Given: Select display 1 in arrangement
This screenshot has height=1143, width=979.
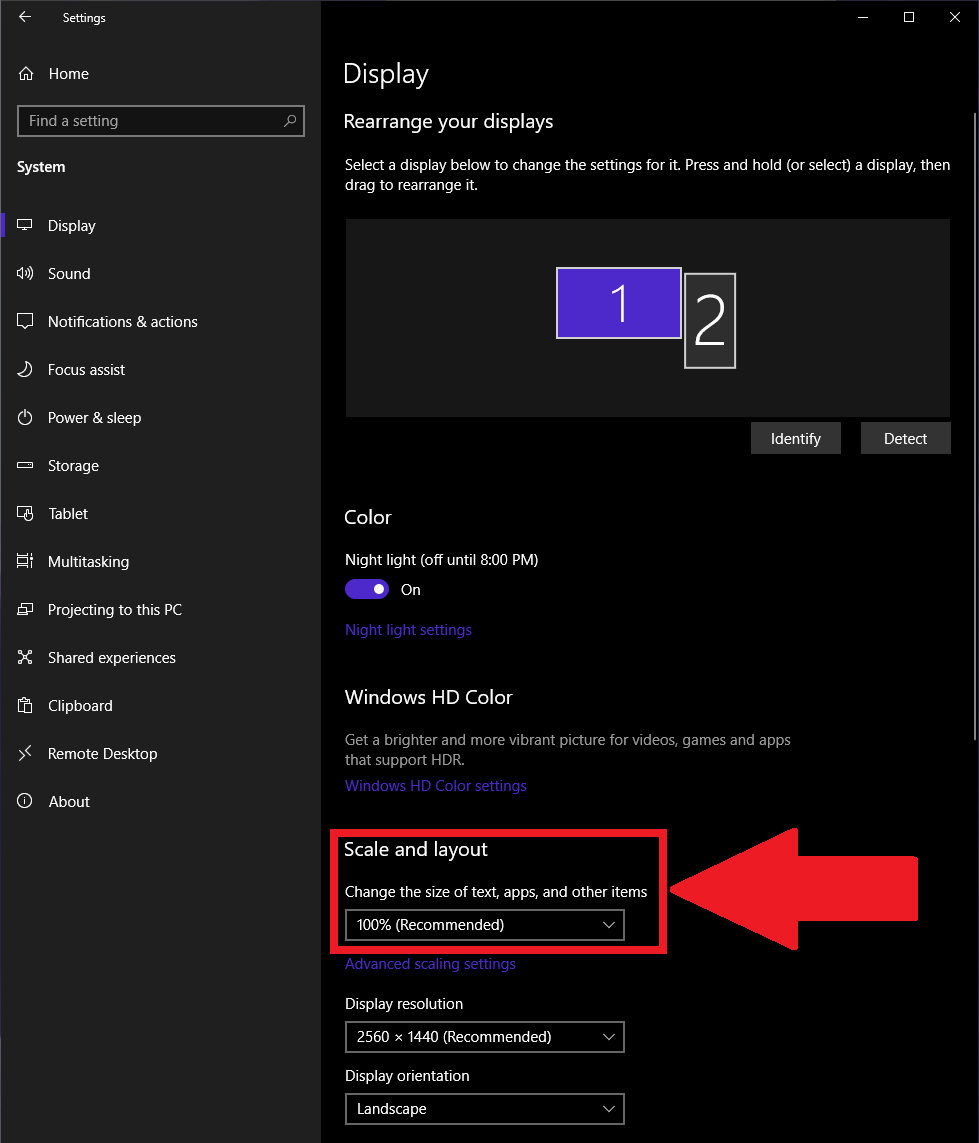Looking at the screenshot, I should pyautogui.click(x=619, y=303).
